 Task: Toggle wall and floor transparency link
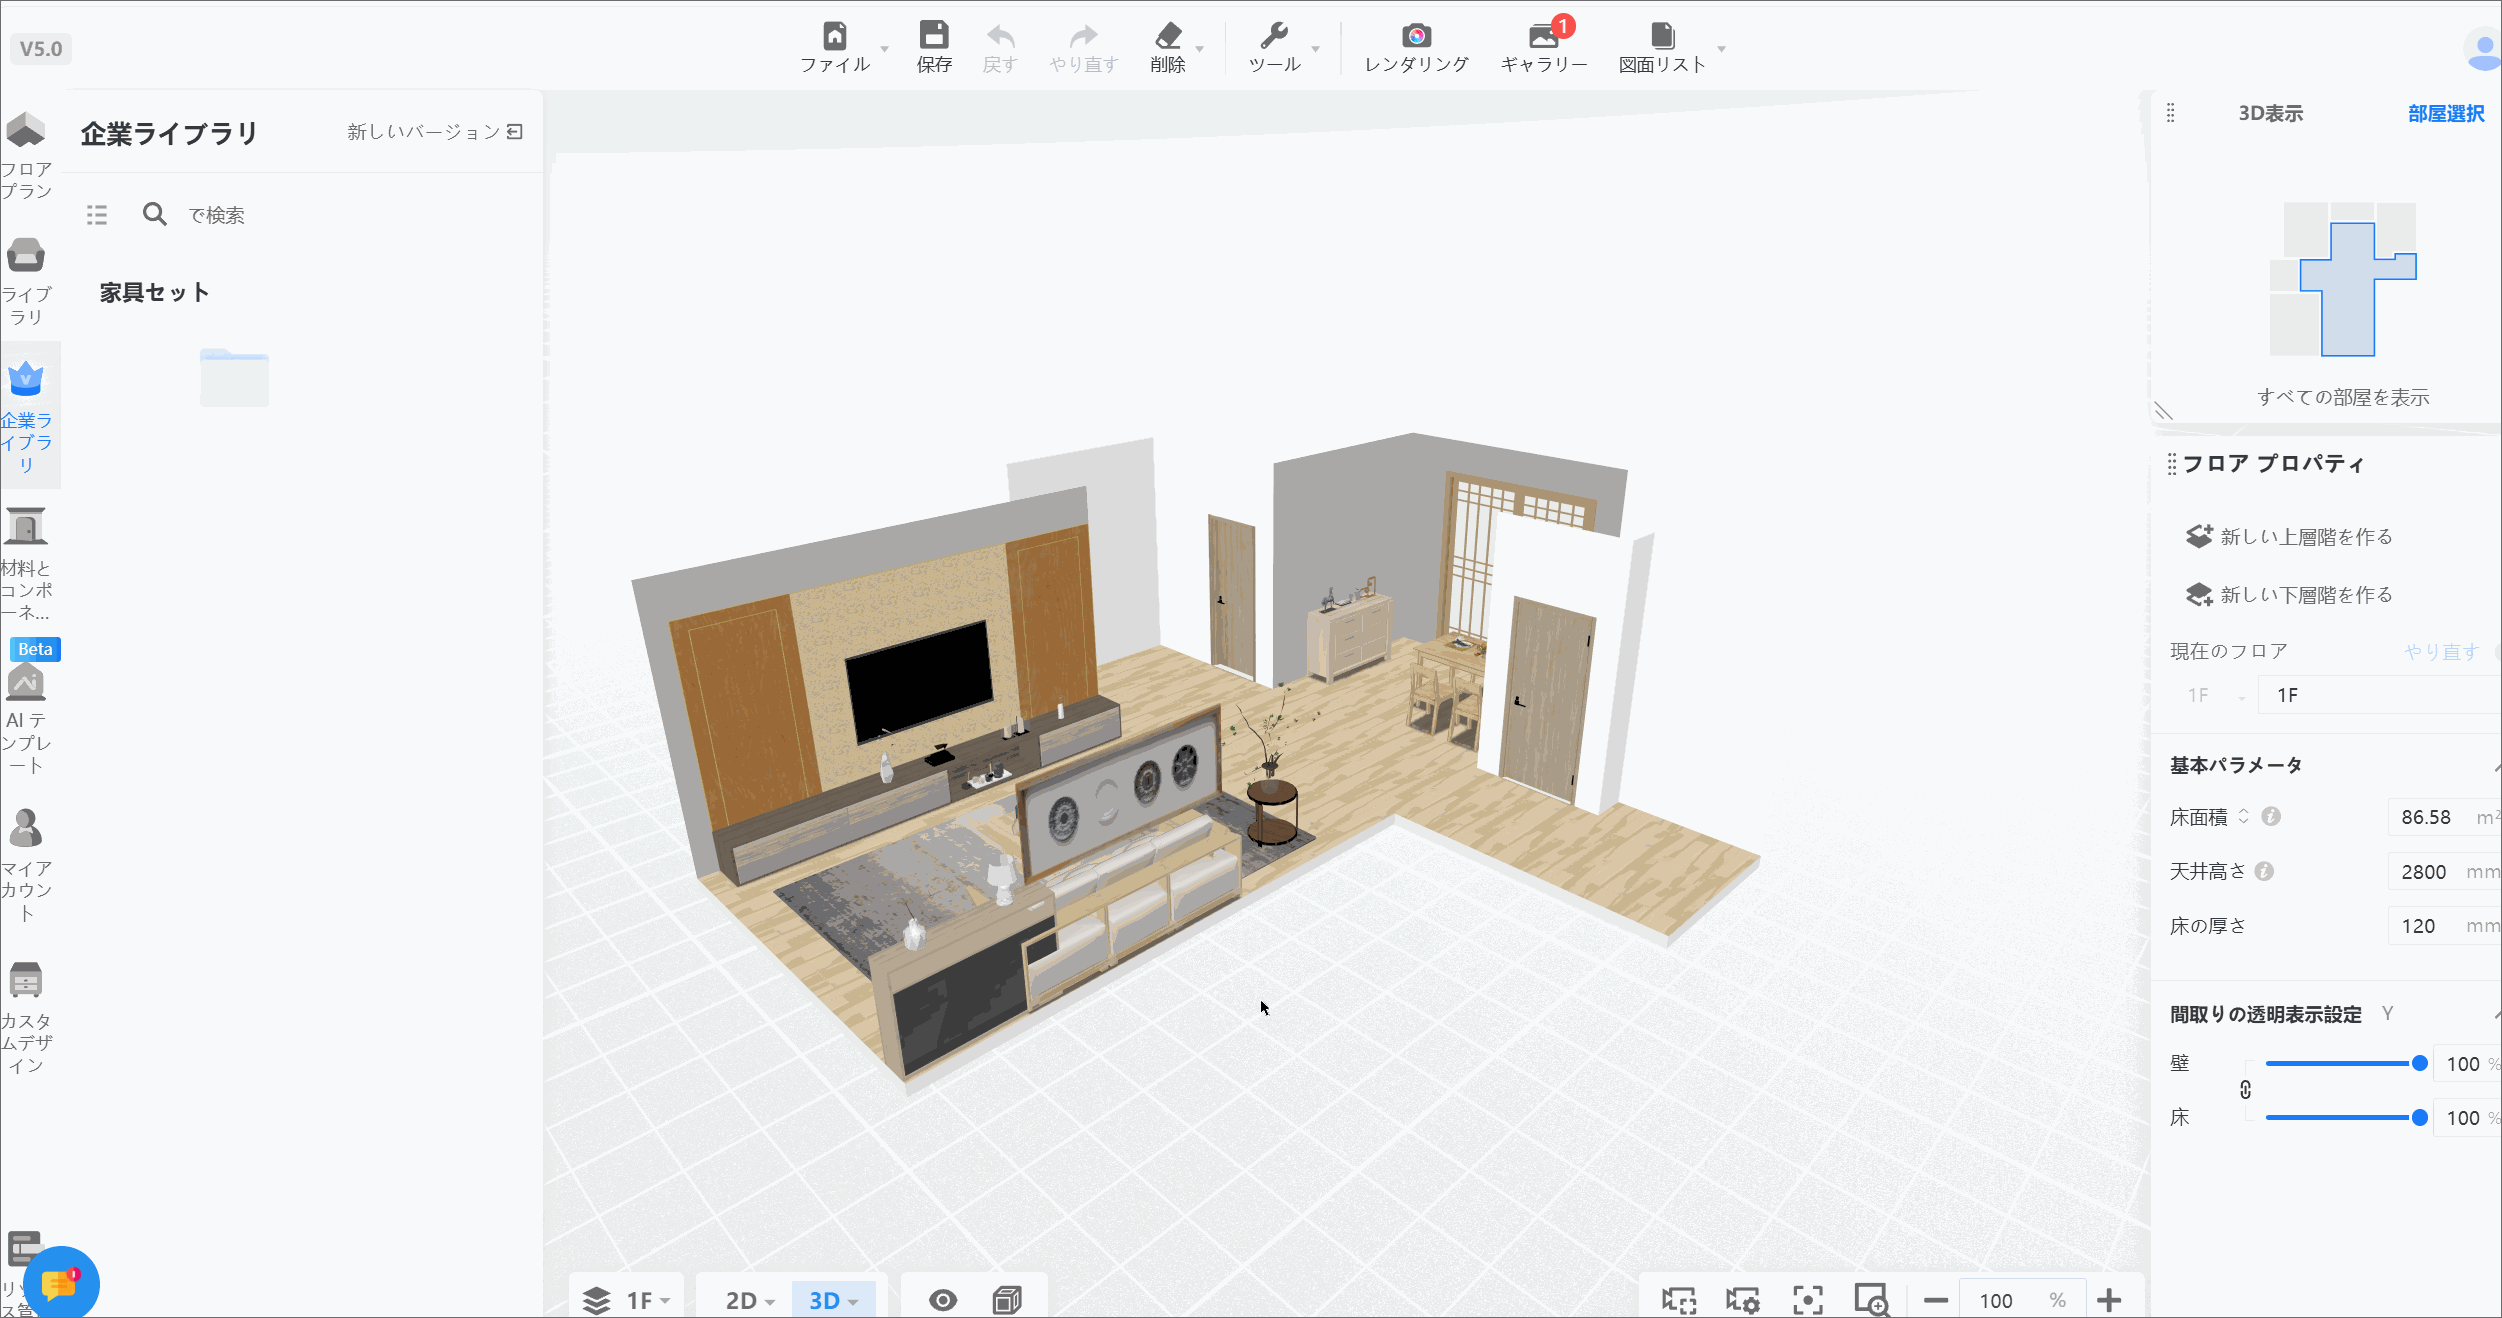[2246, 1090]
